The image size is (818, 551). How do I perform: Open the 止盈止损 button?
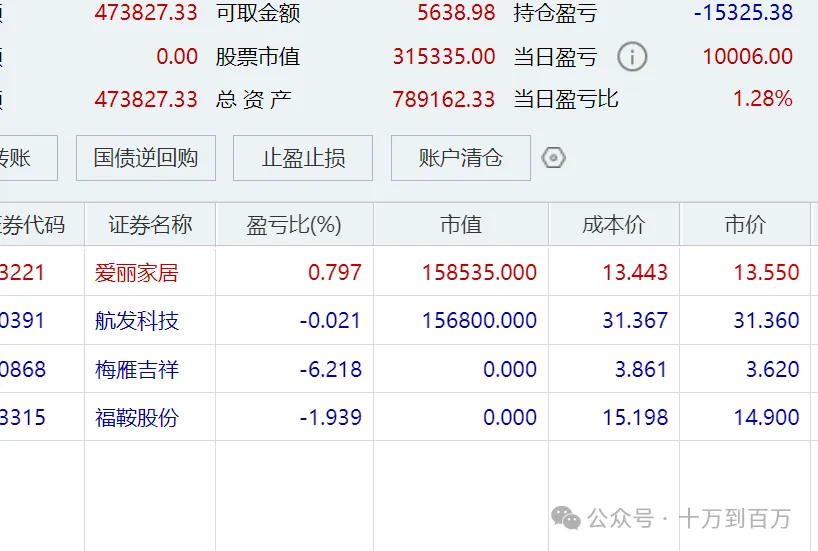pyautogui.click(x=303, y=158)
